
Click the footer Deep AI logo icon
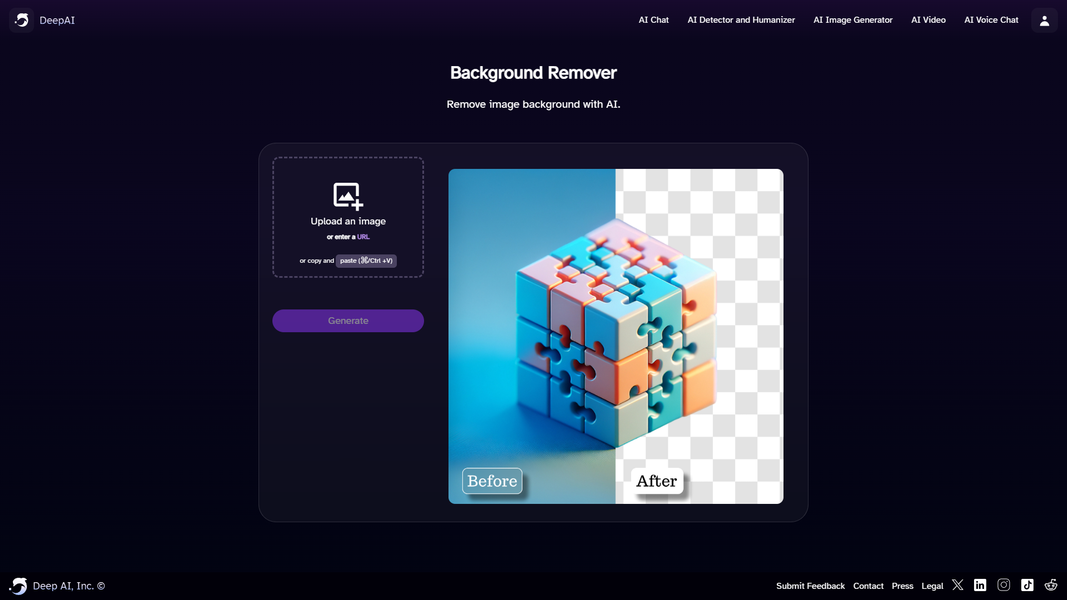(x=18, y=586)
